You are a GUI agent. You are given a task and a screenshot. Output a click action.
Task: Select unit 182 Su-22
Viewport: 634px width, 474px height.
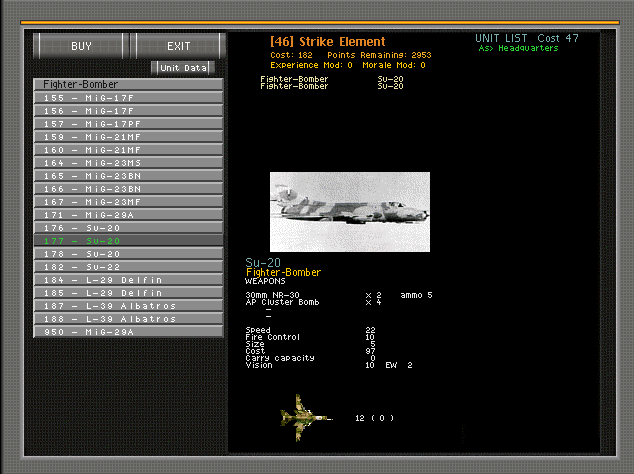tap(128, 266)
